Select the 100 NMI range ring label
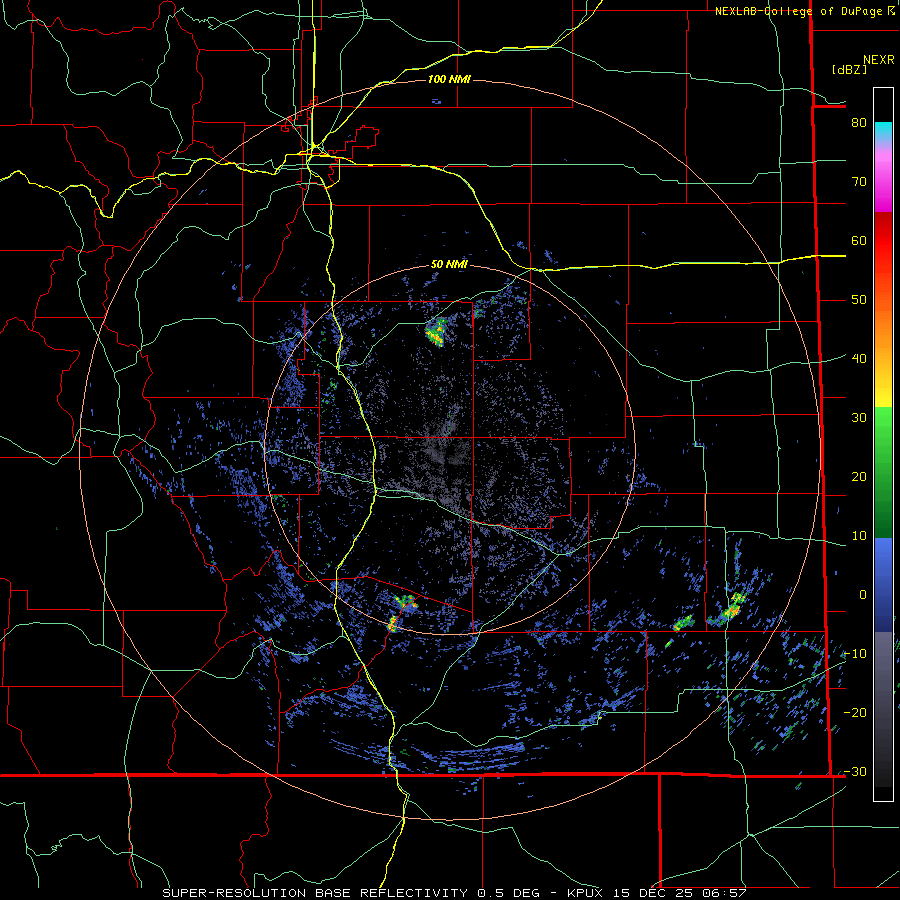 click(x=449, y=79)
